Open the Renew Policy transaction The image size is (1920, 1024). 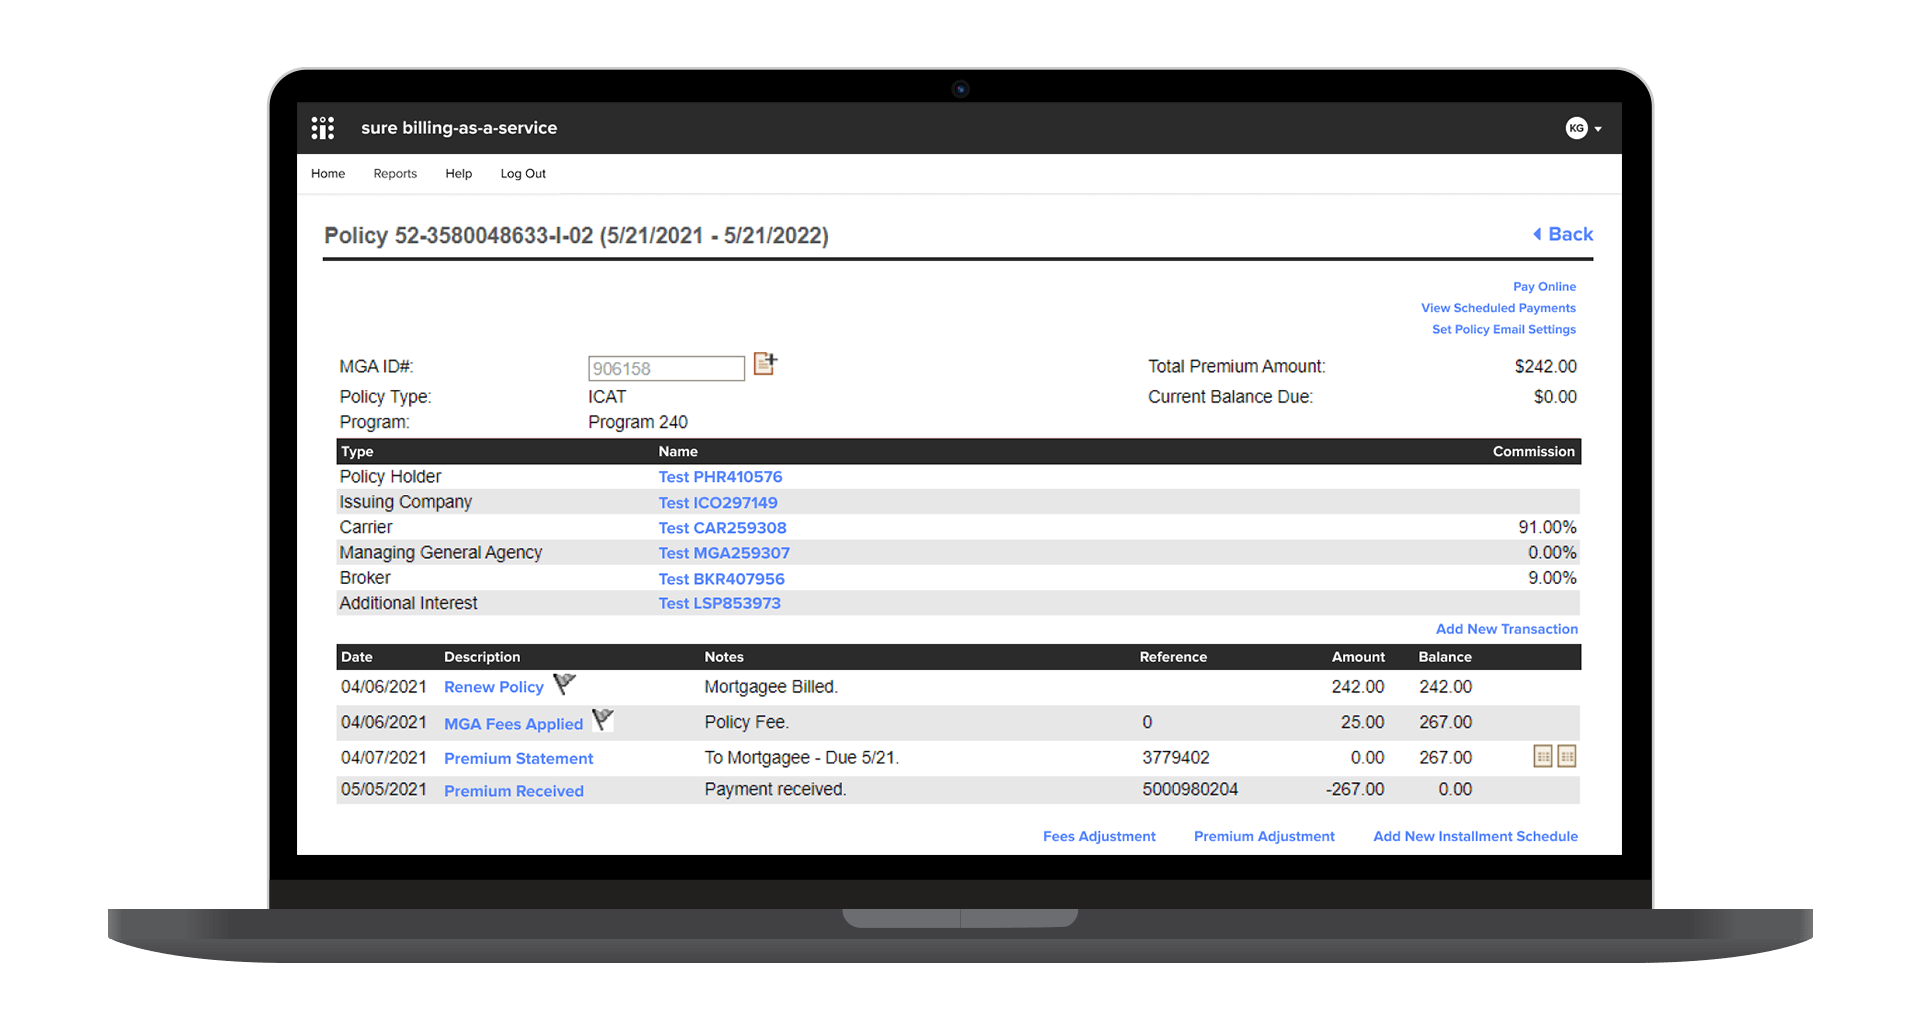click(494, 687)
